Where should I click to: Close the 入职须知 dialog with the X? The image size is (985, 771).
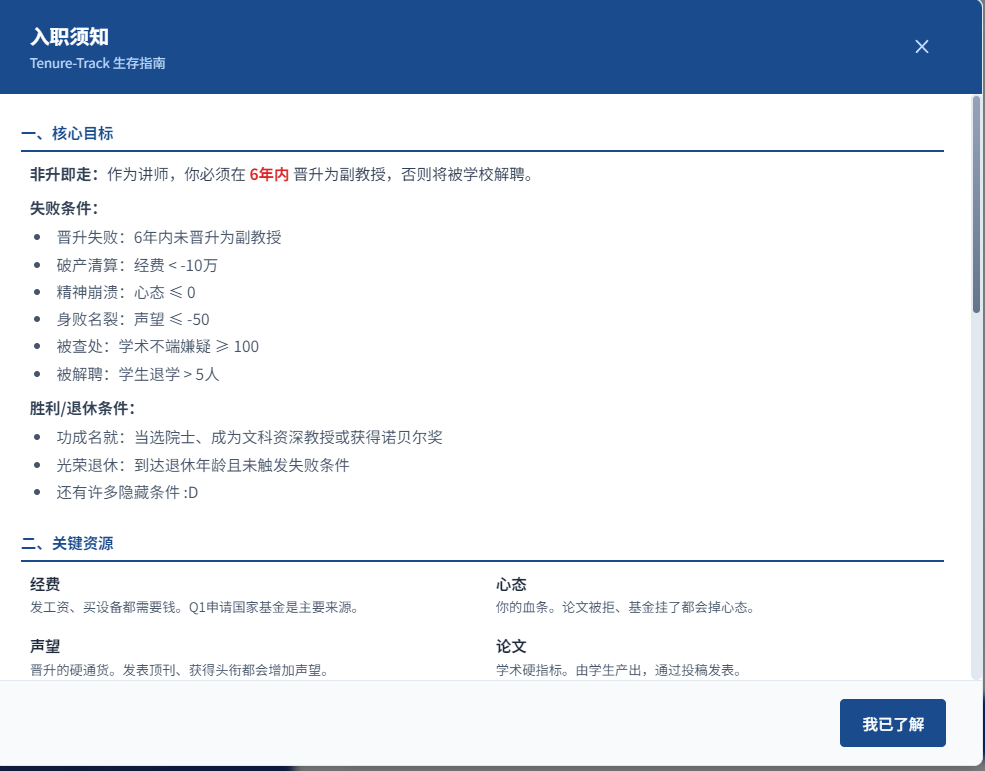pos(921,46)
